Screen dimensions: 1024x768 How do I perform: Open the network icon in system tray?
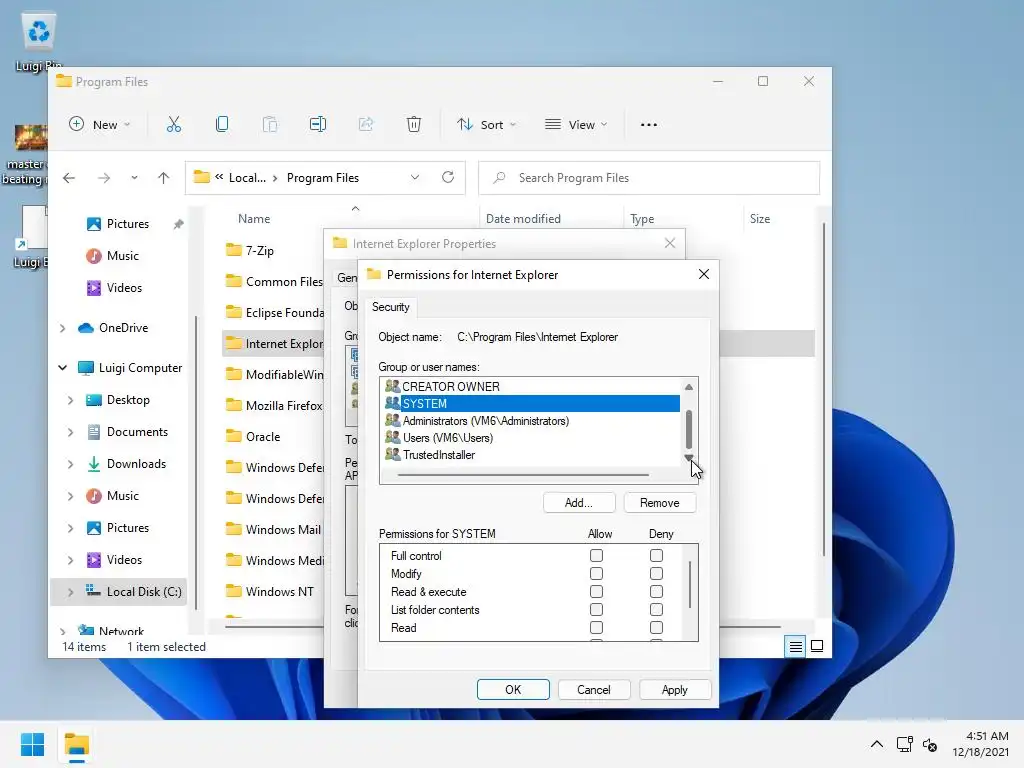904,744
